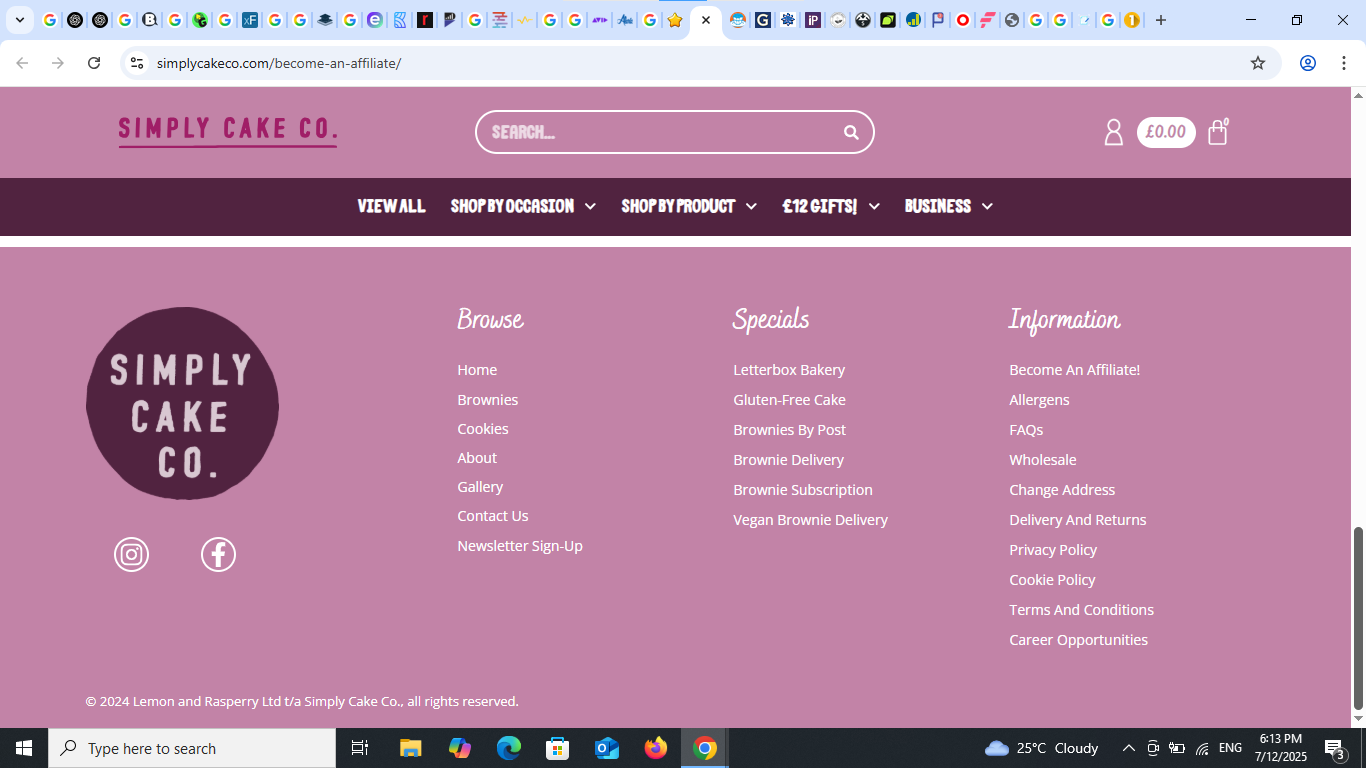1366x768 pixels.
Task: Open Brownies By Post link
Action: point(790,430)
